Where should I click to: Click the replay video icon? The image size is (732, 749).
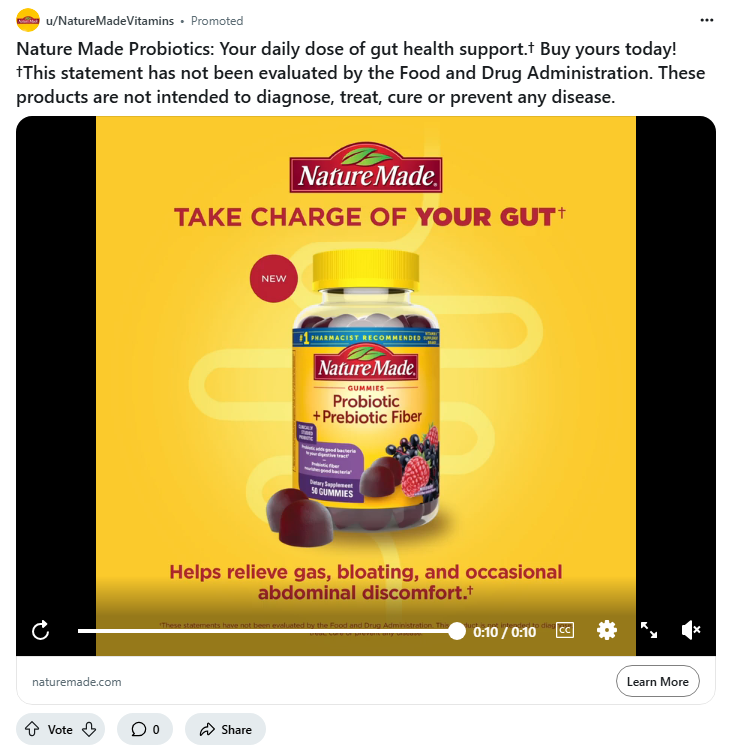[x=41, y=630]
